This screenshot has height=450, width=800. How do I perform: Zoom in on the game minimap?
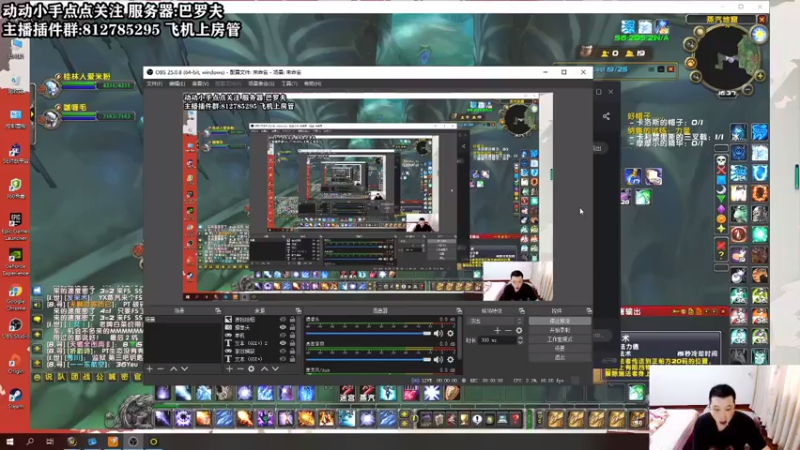pyautogui.click(x=760, y=77)
